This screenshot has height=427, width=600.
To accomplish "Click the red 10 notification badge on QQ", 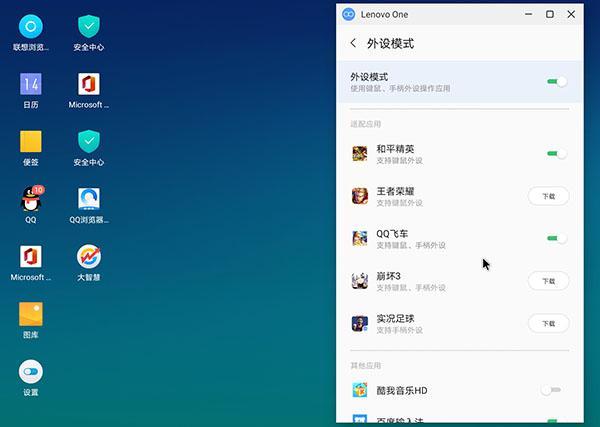I will (x=38, y=190).
